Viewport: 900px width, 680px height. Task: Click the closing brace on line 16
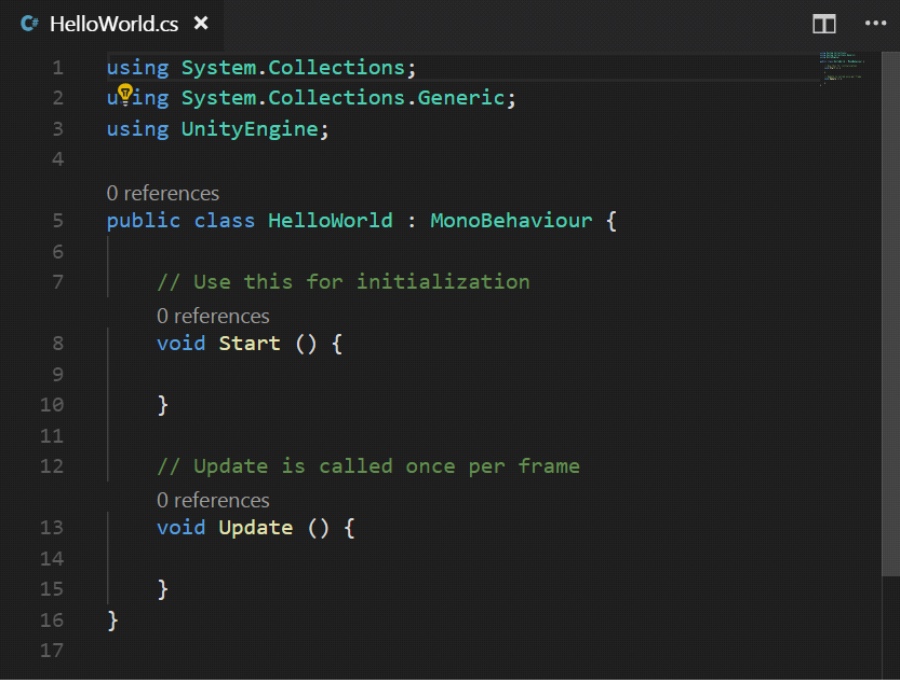coord(112,620)
